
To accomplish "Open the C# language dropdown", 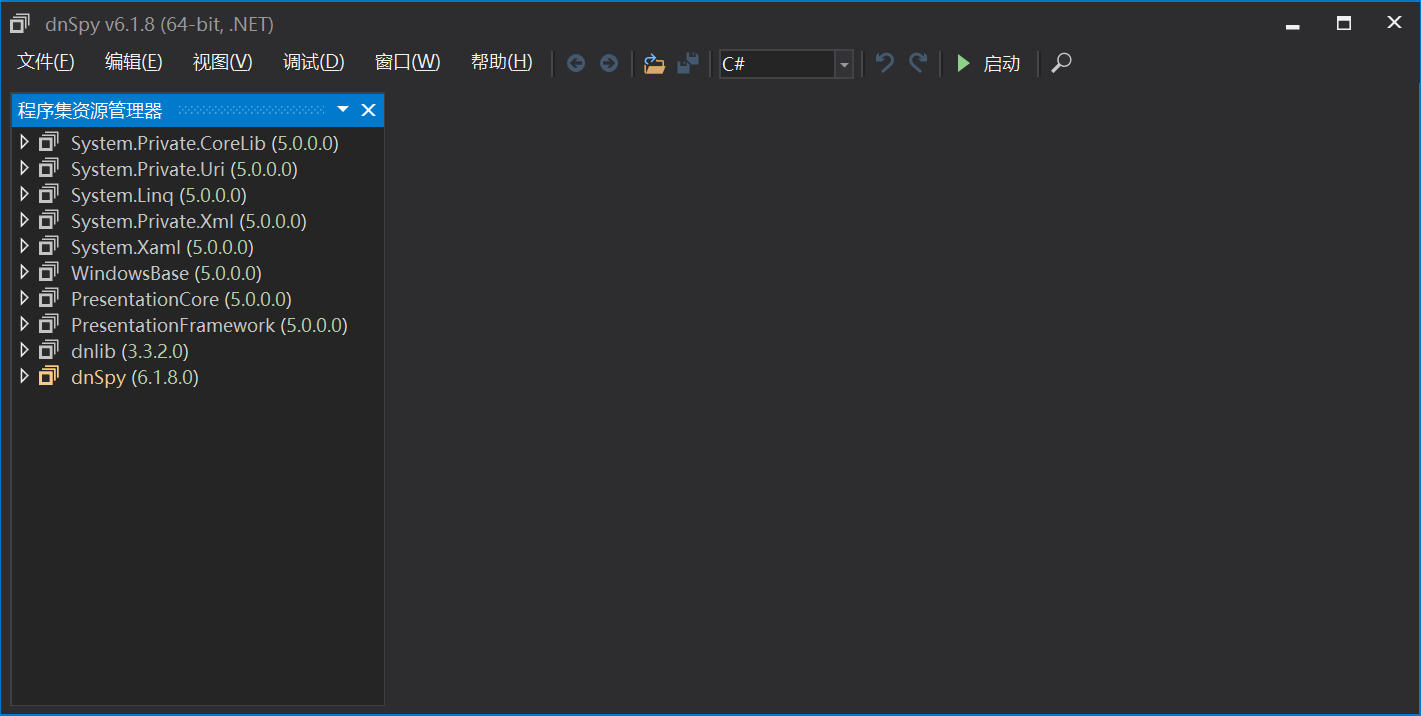I will (x=786, y=64).
